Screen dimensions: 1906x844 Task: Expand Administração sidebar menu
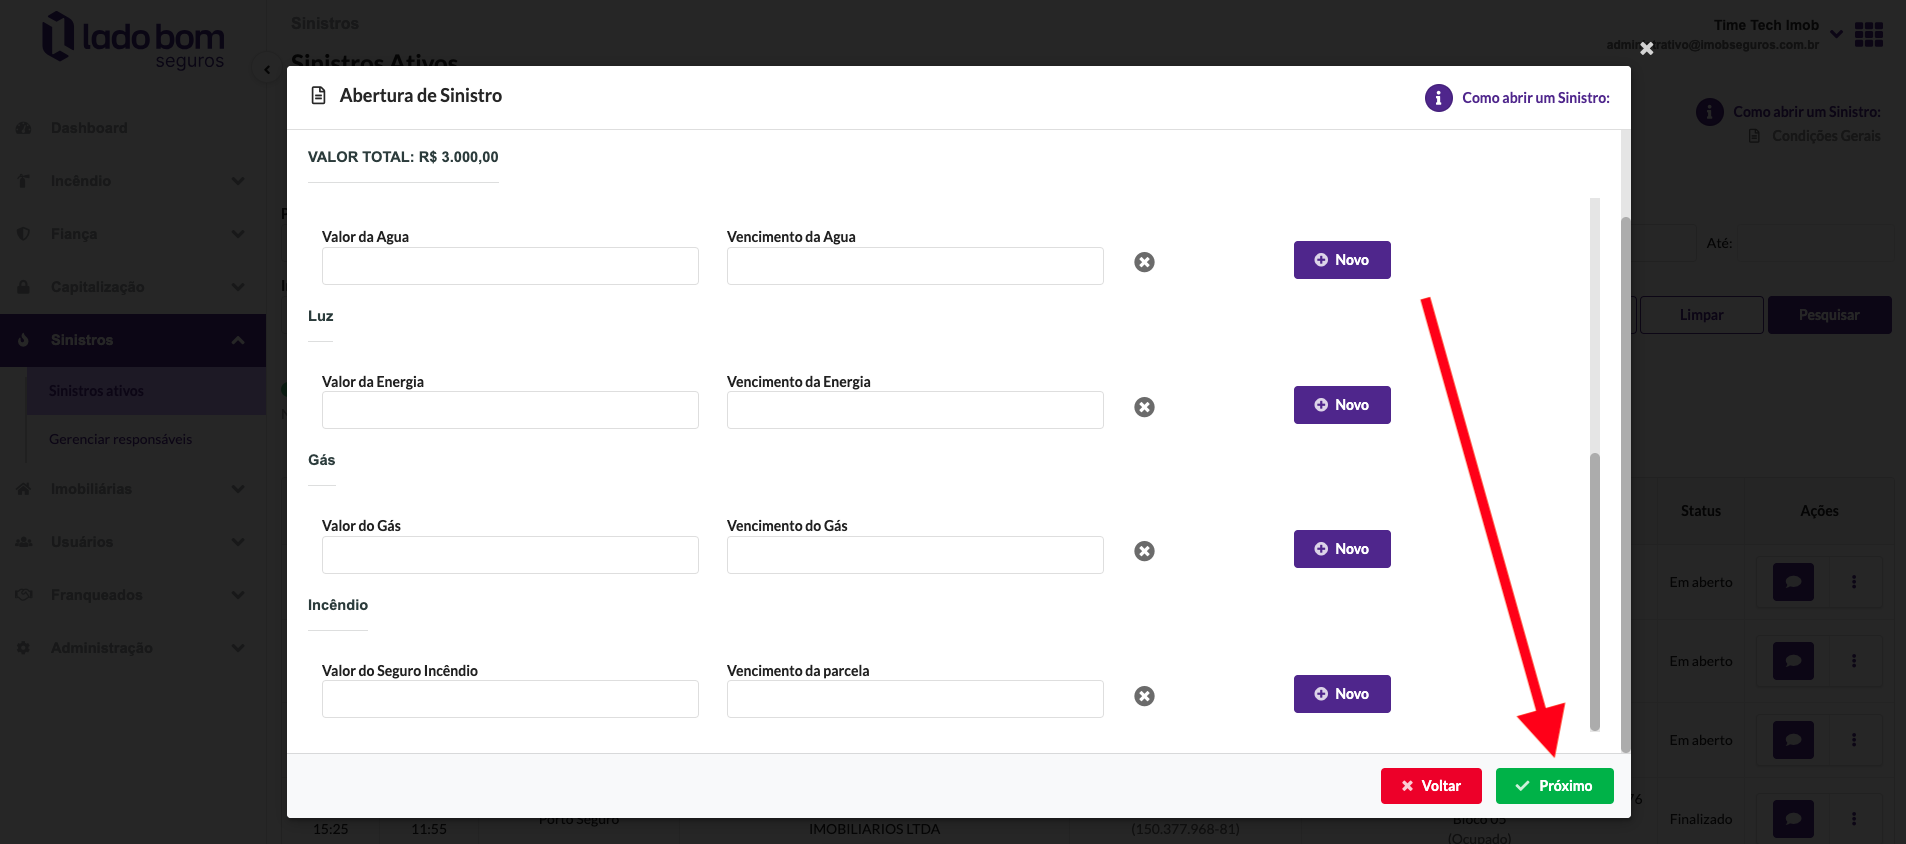[133, 648]
